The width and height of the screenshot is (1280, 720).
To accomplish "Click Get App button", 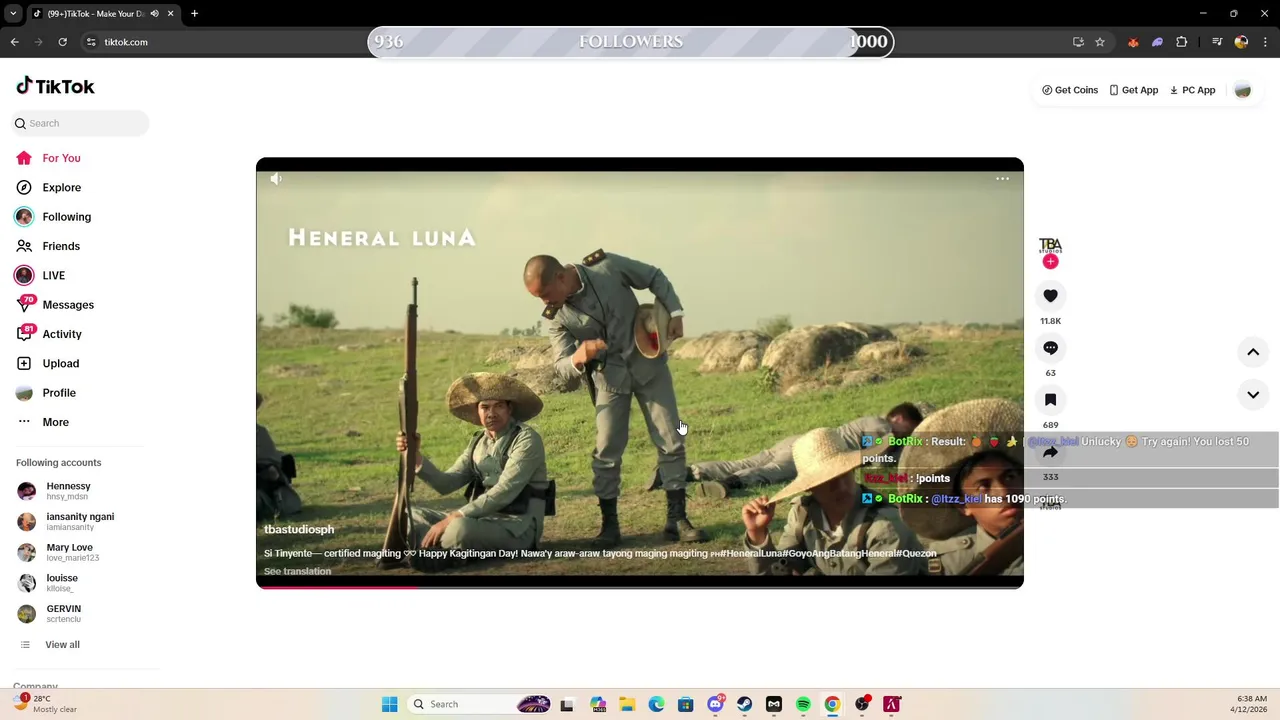I will tap(1133, 90).
